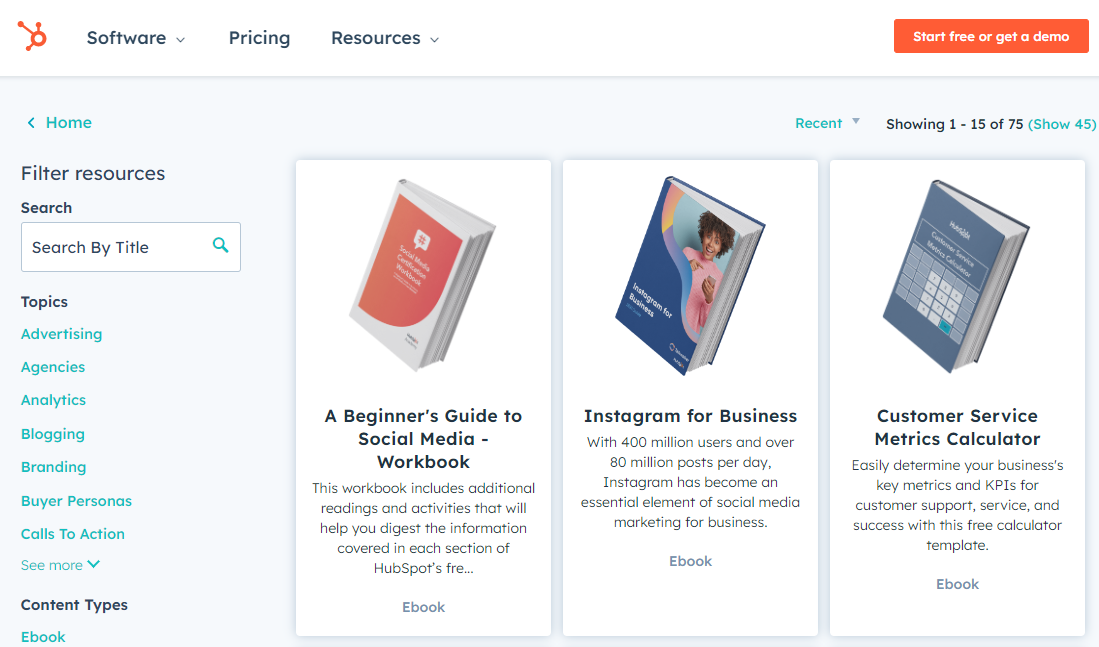Open the Recent sort dropdown
The width and height of the screenshot is (1099, 647).
click(x=827, y=123)
